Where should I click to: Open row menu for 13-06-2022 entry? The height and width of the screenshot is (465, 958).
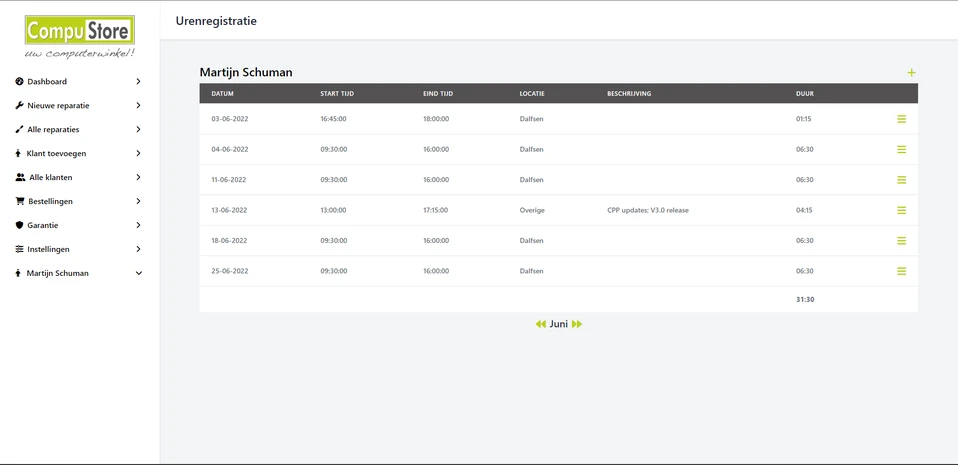901,210
